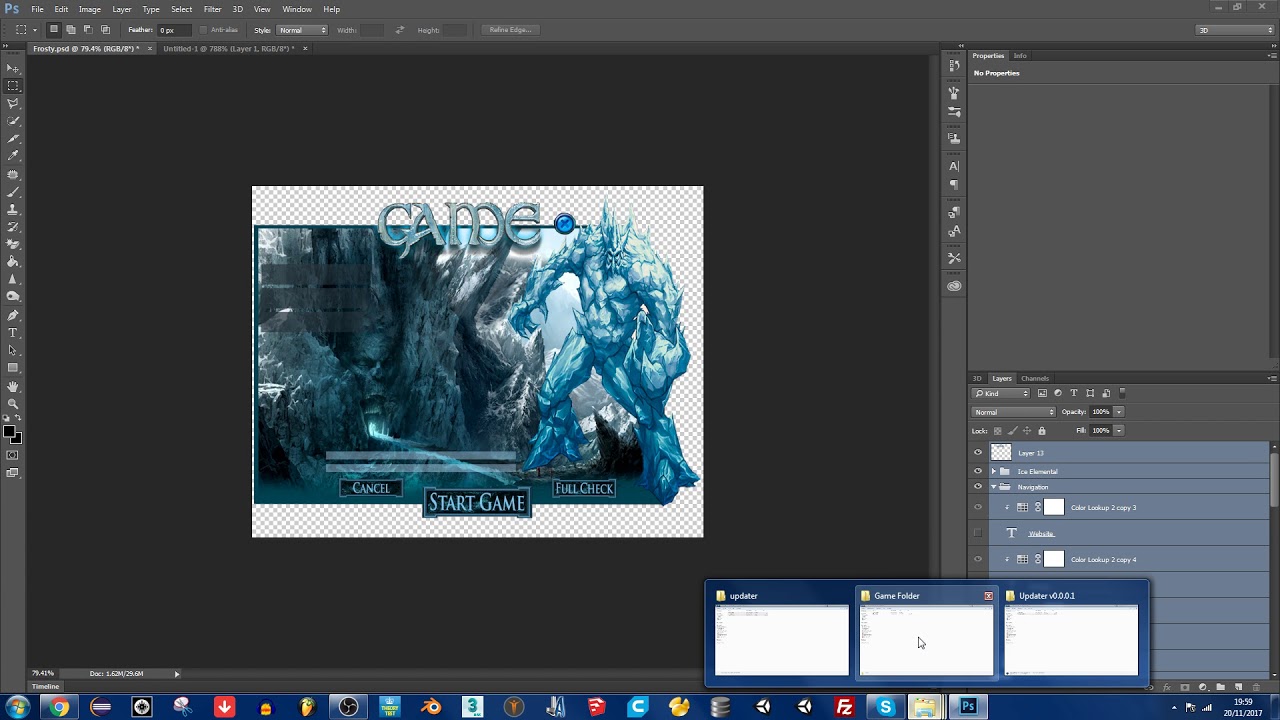Select the Pen tool

click(13, 315)
